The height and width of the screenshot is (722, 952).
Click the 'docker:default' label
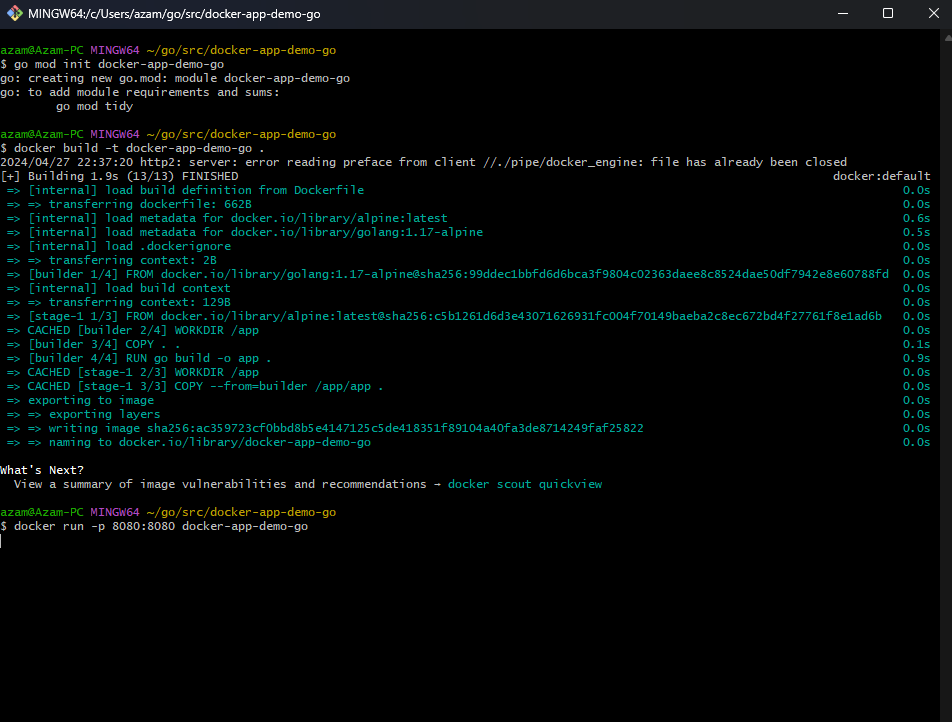point(881,176)
